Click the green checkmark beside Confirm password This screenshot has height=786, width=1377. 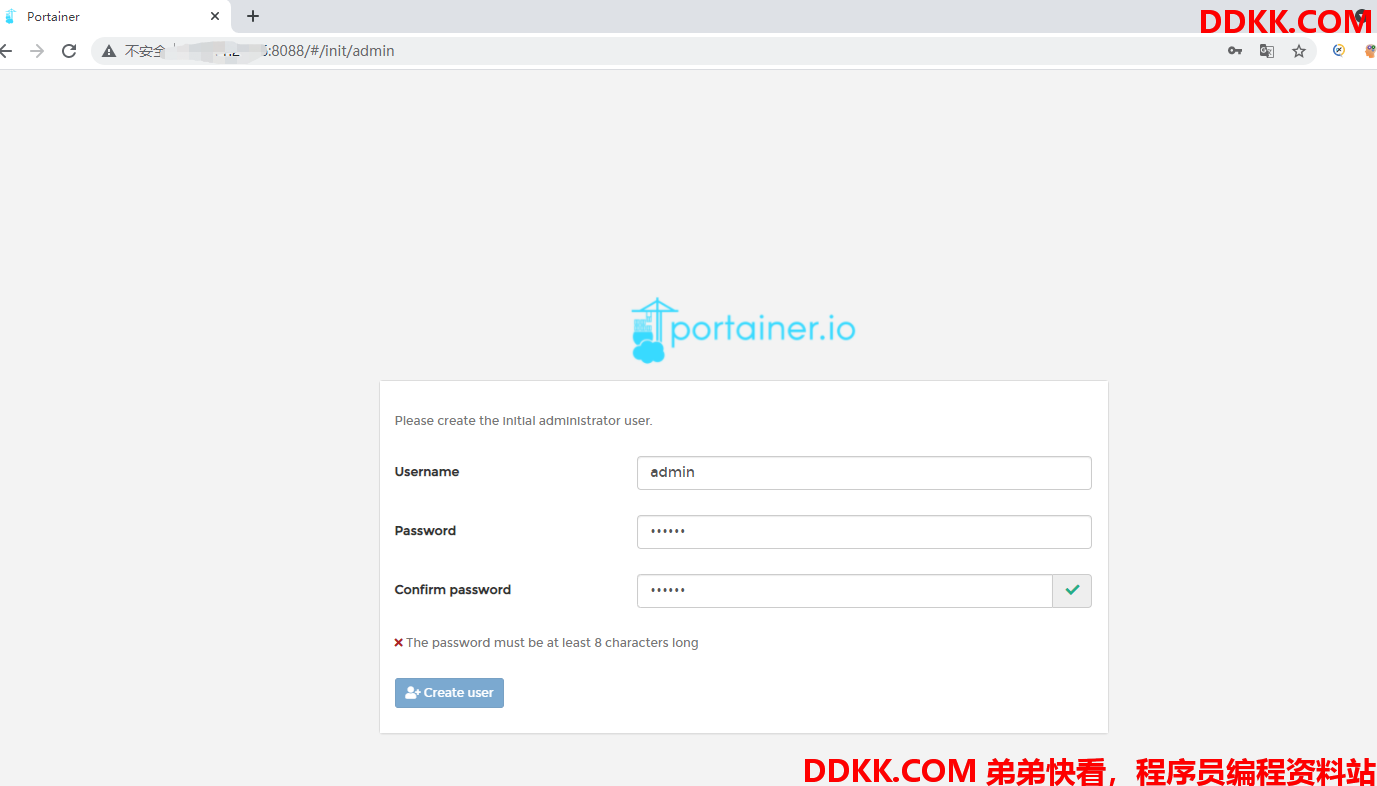click(x=1072, y=591)
